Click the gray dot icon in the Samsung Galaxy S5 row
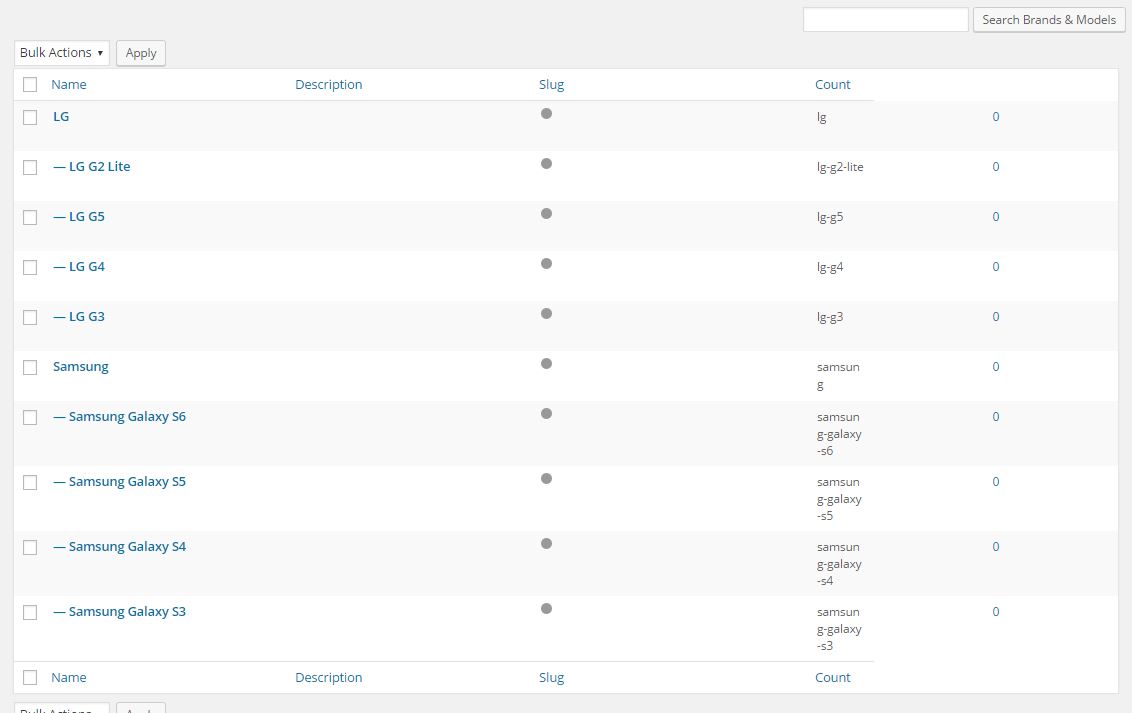The height and width of the screenshot is (713, 1132). tap(547, 478)
